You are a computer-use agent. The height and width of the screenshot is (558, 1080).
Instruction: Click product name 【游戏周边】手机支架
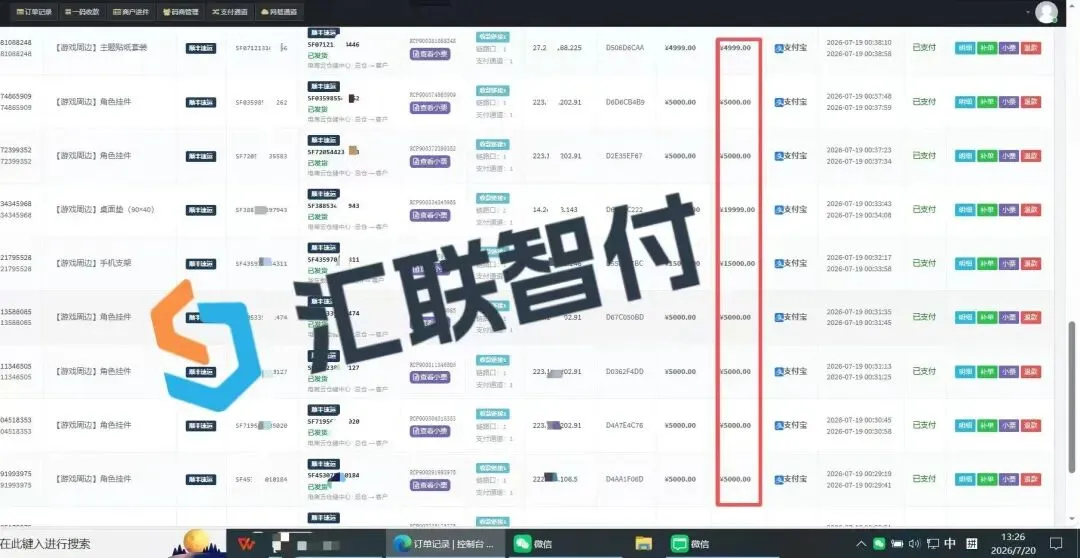tap(92, 262)
